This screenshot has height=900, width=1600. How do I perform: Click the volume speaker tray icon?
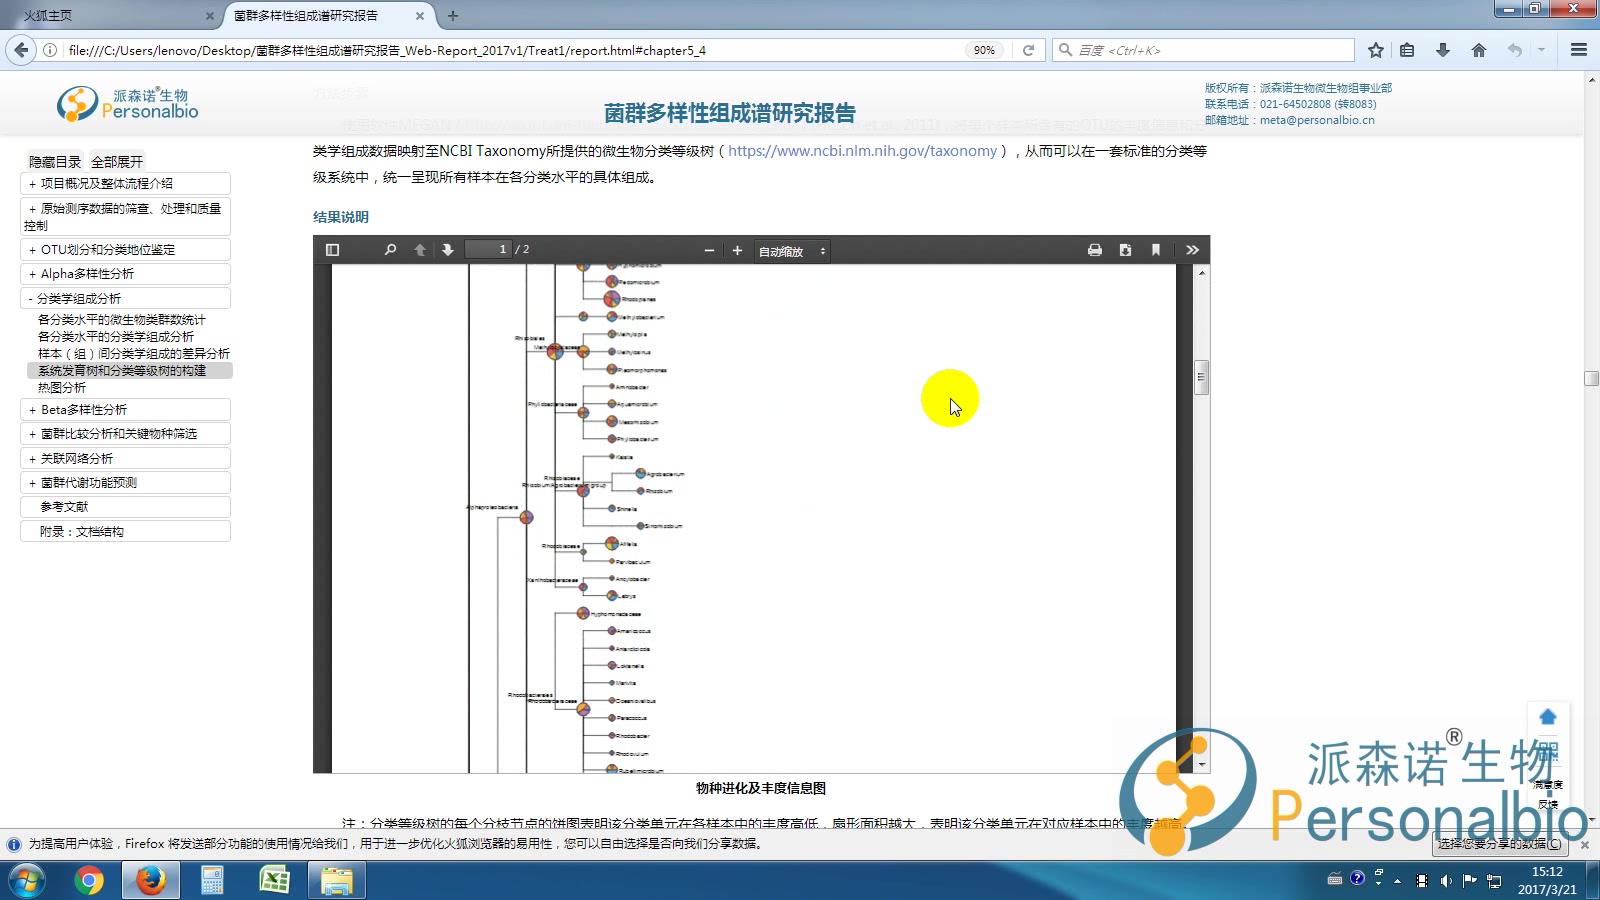[1446, 880]
